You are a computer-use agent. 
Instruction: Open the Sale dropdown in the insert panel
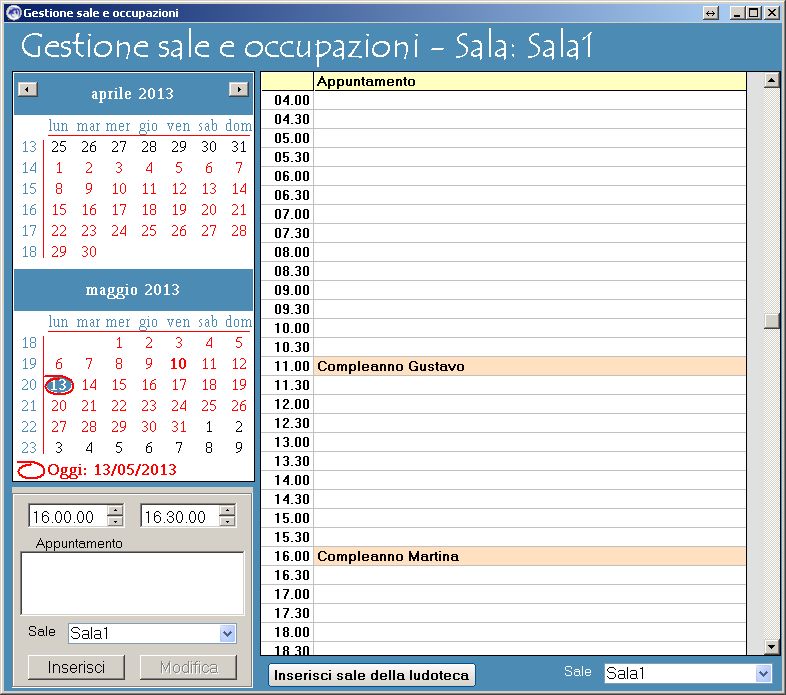point(227,634)
